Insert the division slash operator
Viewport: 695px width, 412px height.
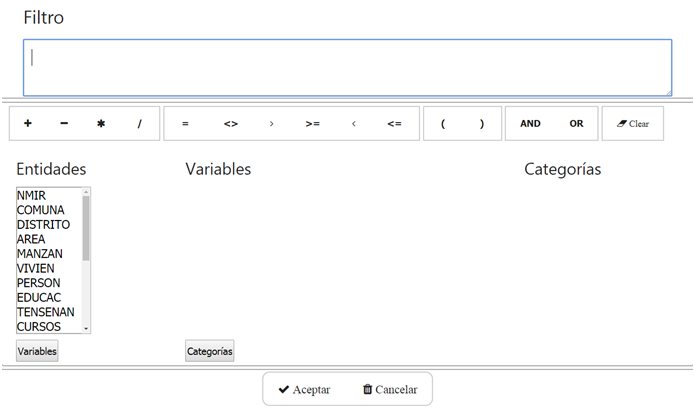click(139, 124)
